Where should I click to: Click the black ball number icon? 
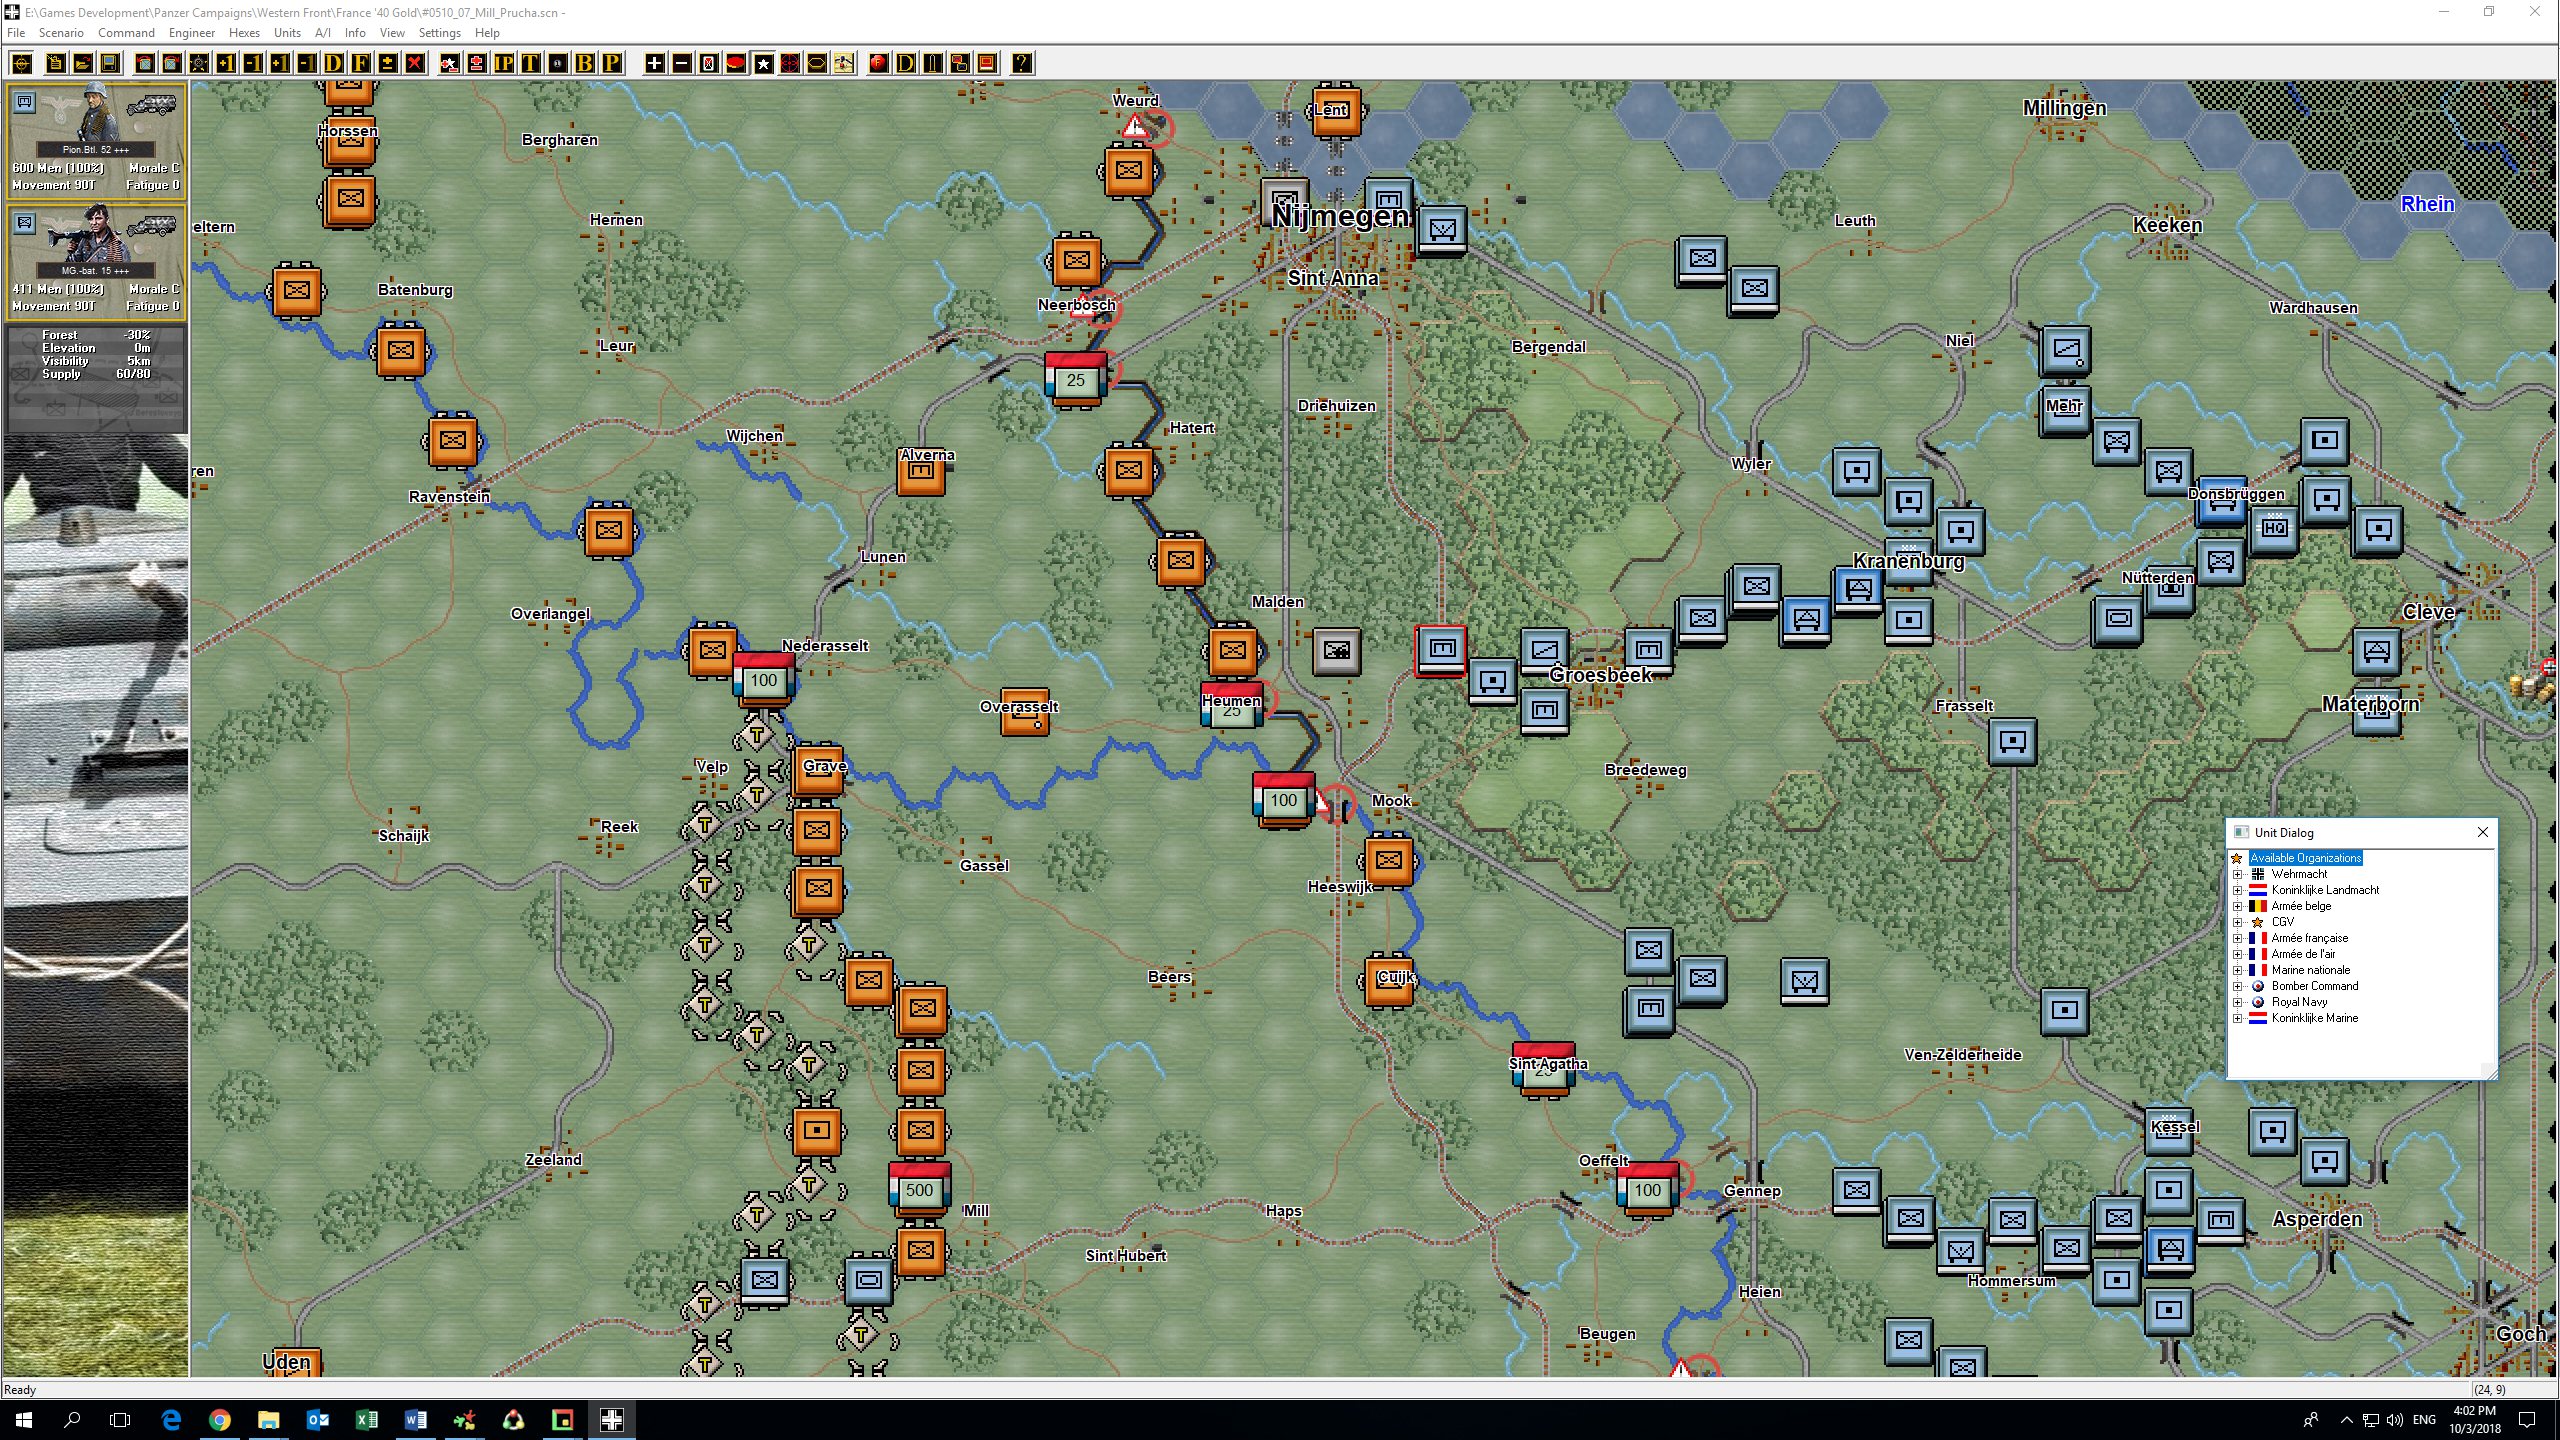557,64
